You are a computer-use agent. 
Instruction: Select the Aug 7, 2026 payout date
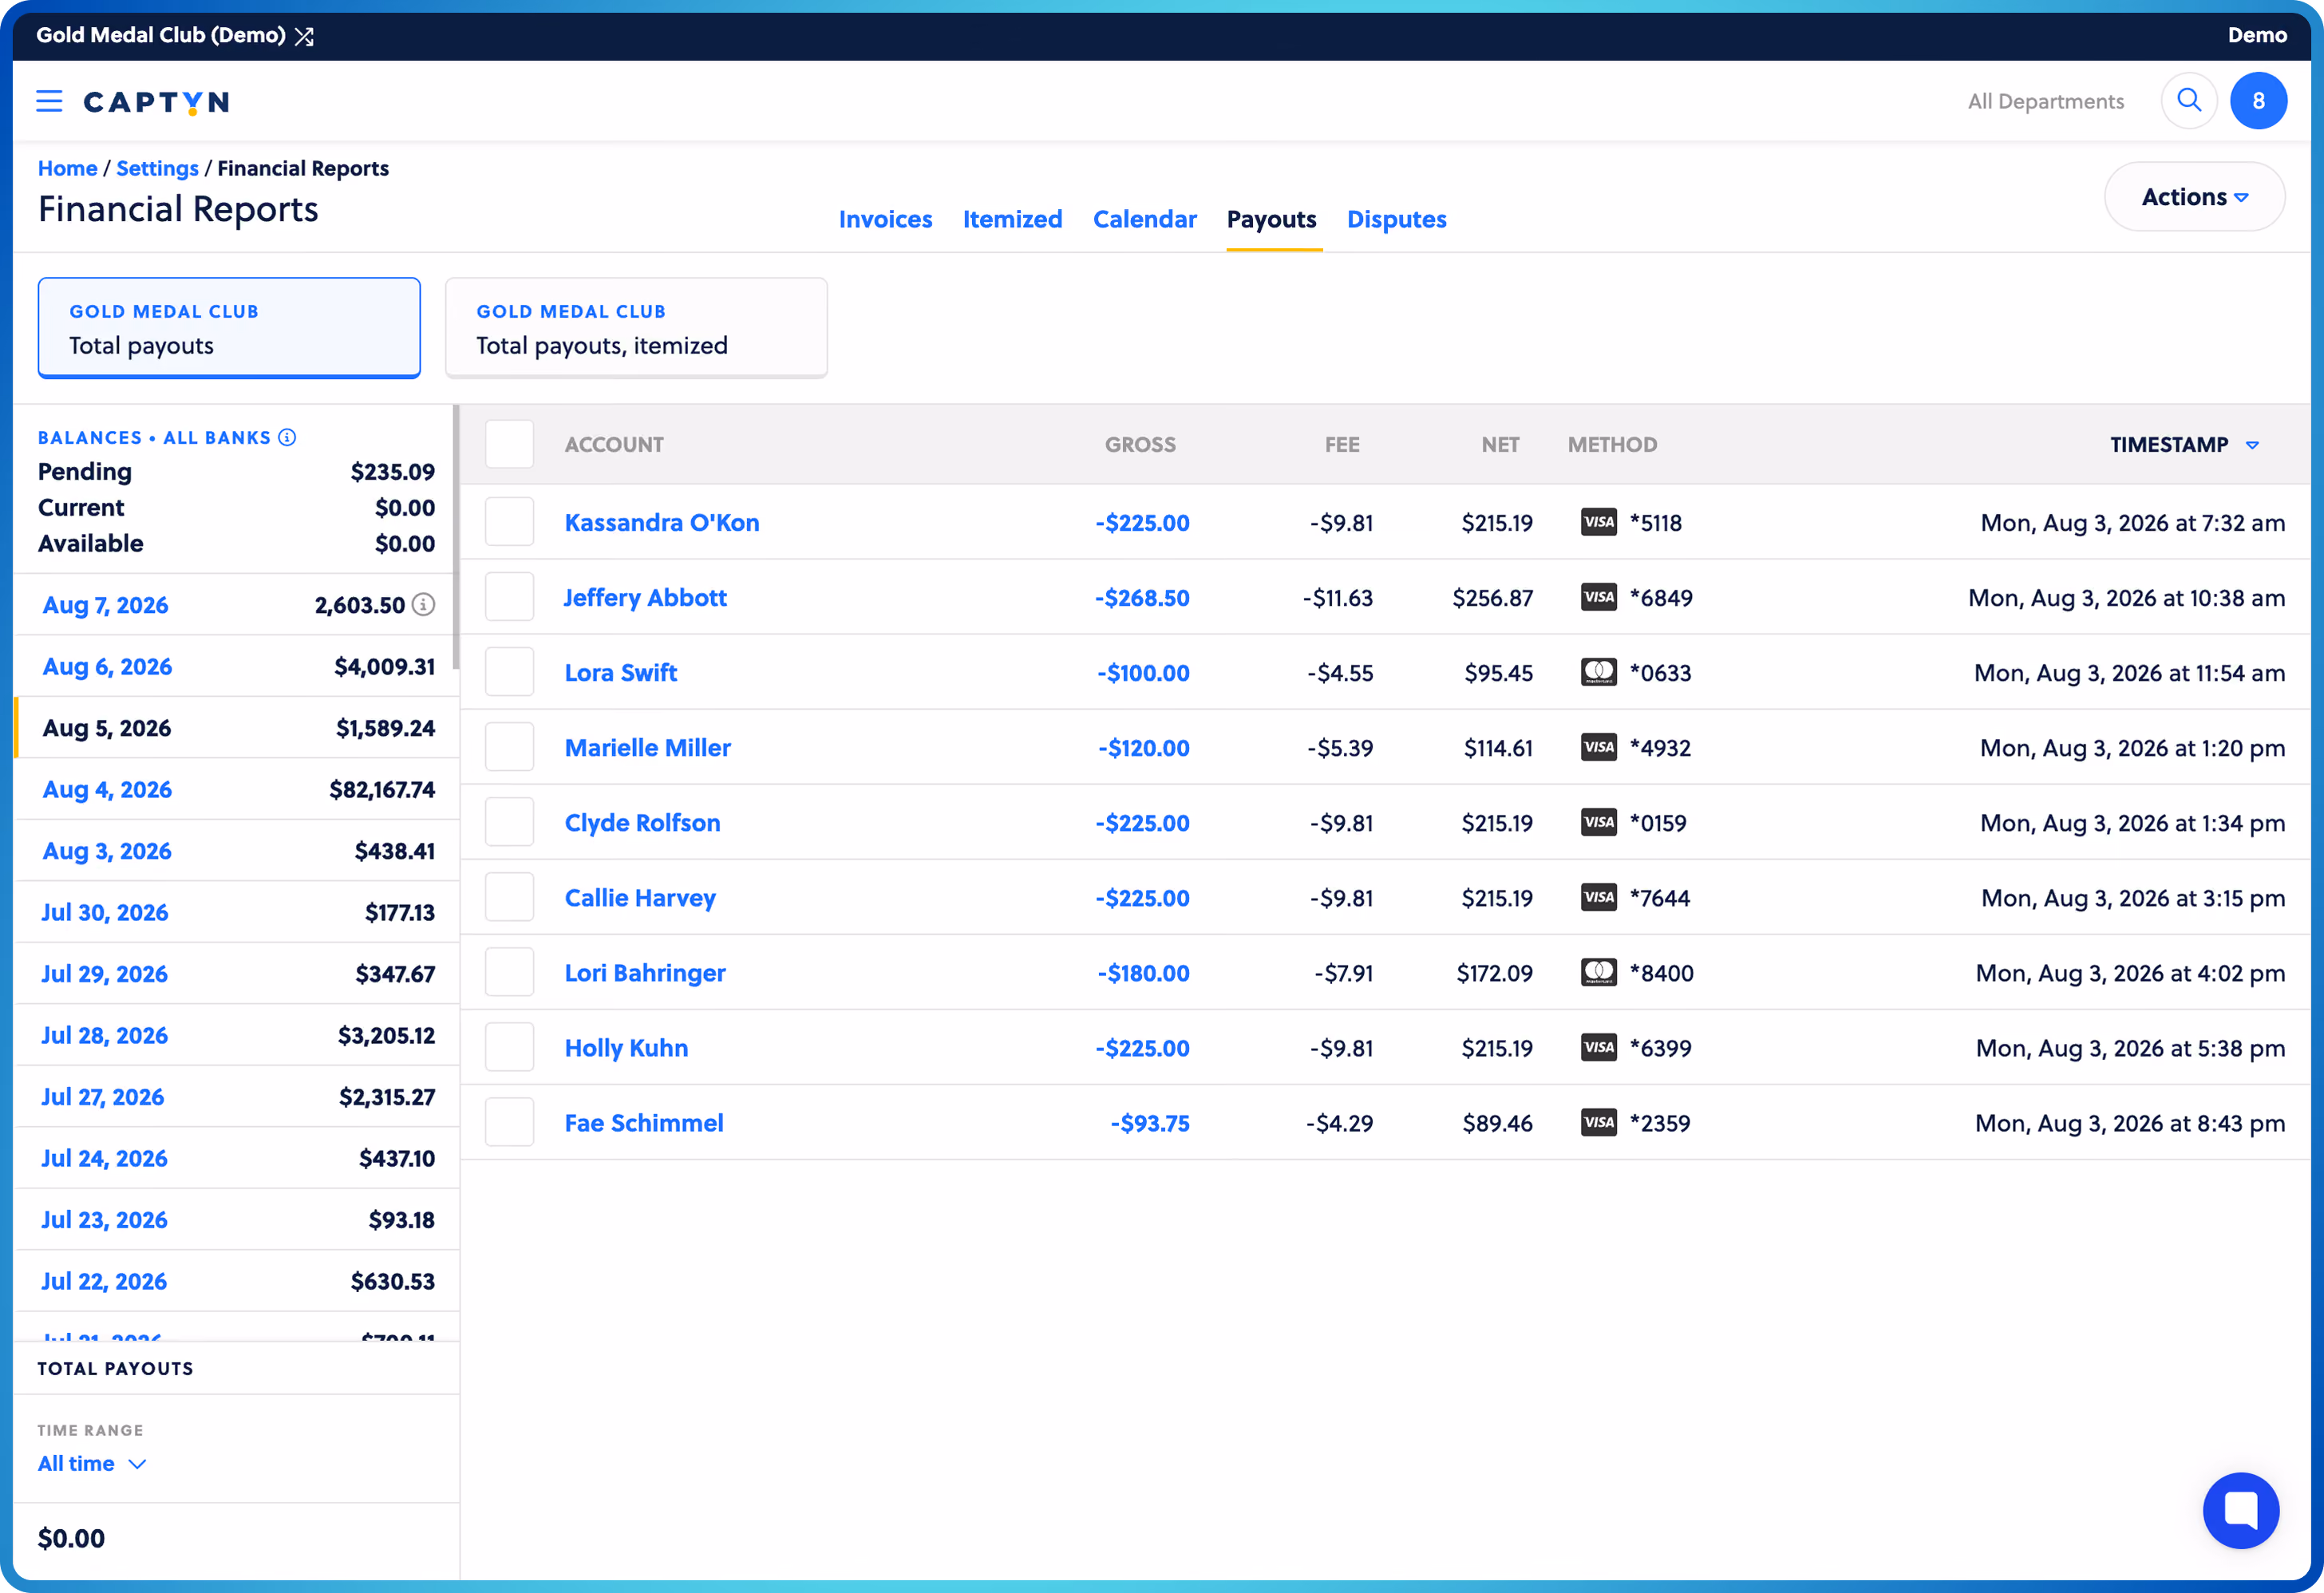pyautogui.click(x=105, y=605)
